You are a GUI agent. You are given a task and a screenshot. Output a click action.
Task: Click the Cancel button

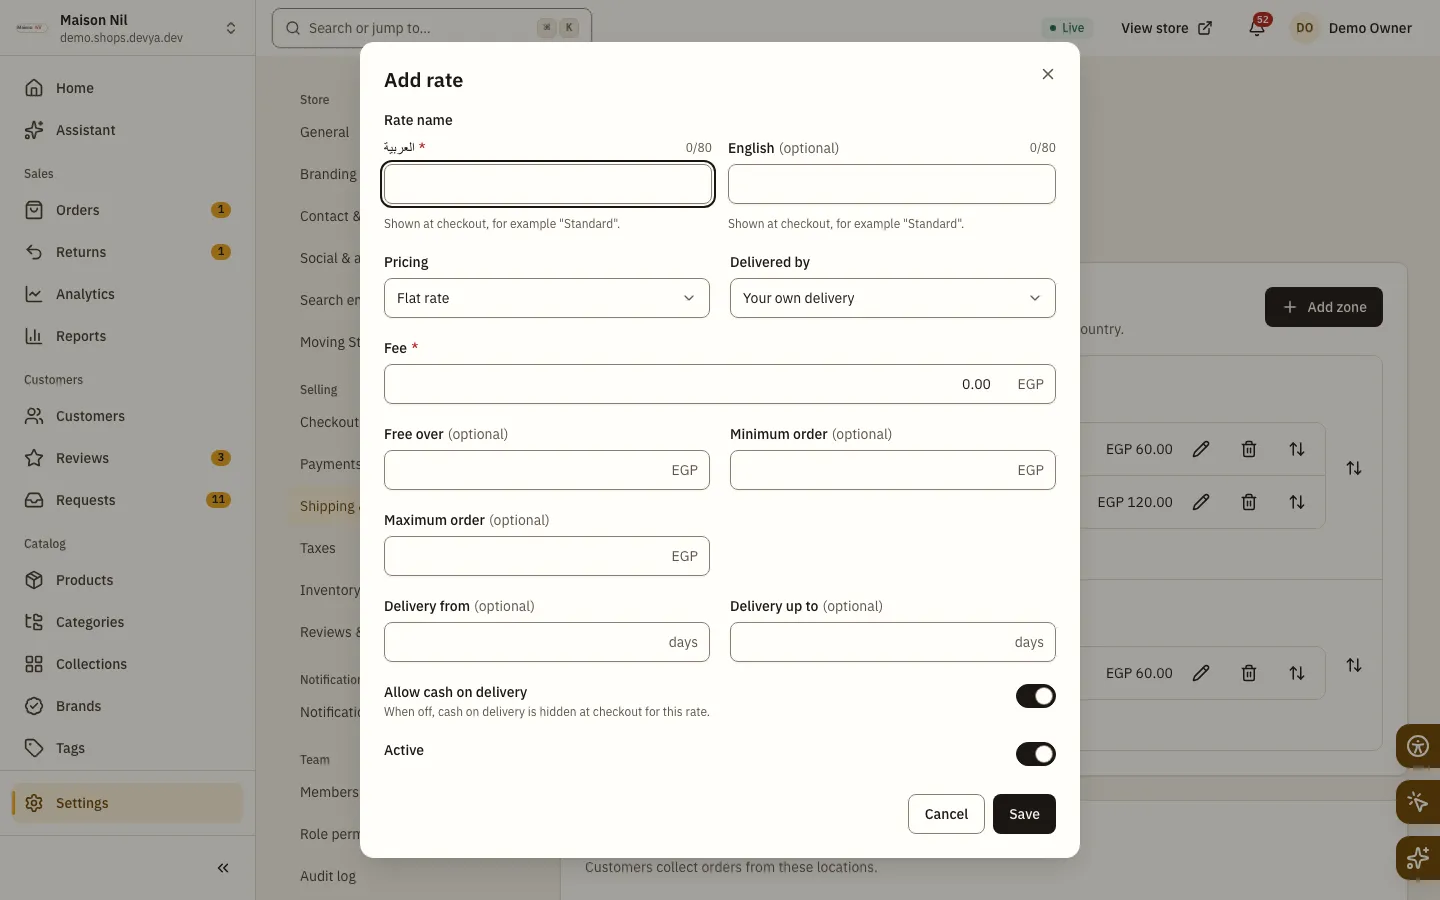(x=946, y=814)
